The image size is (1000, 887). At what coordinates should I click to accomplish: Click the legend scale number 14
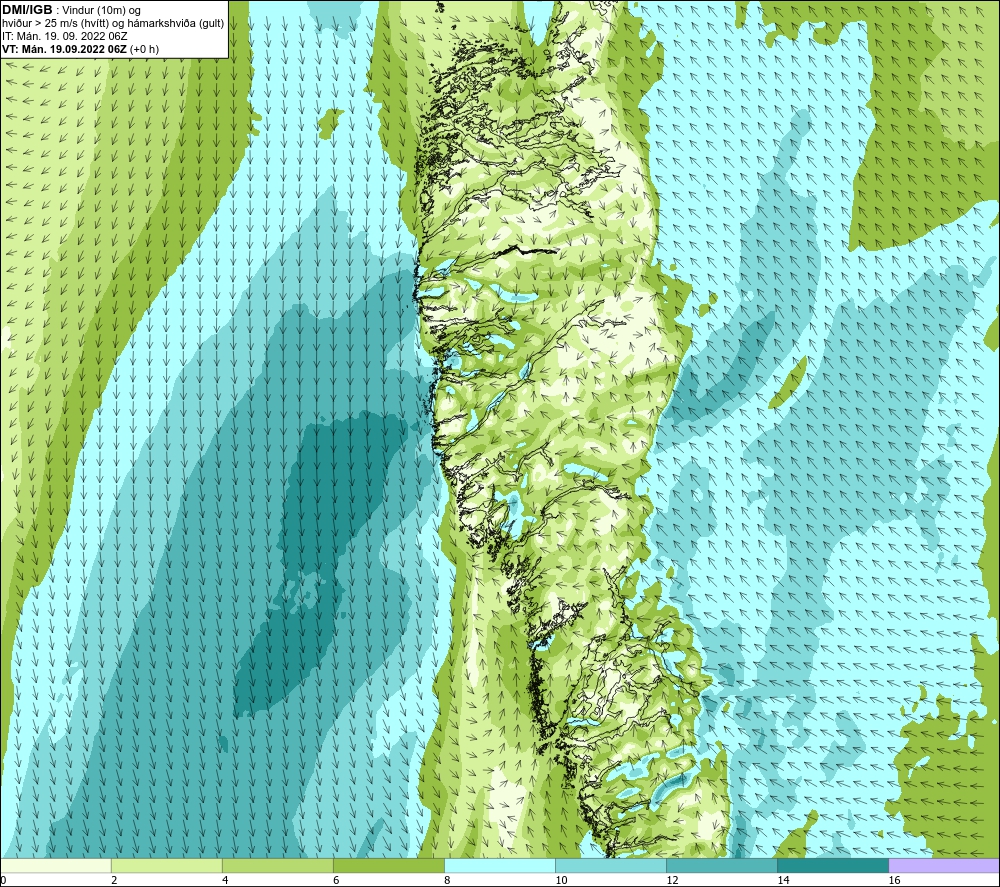click(783, 881)
